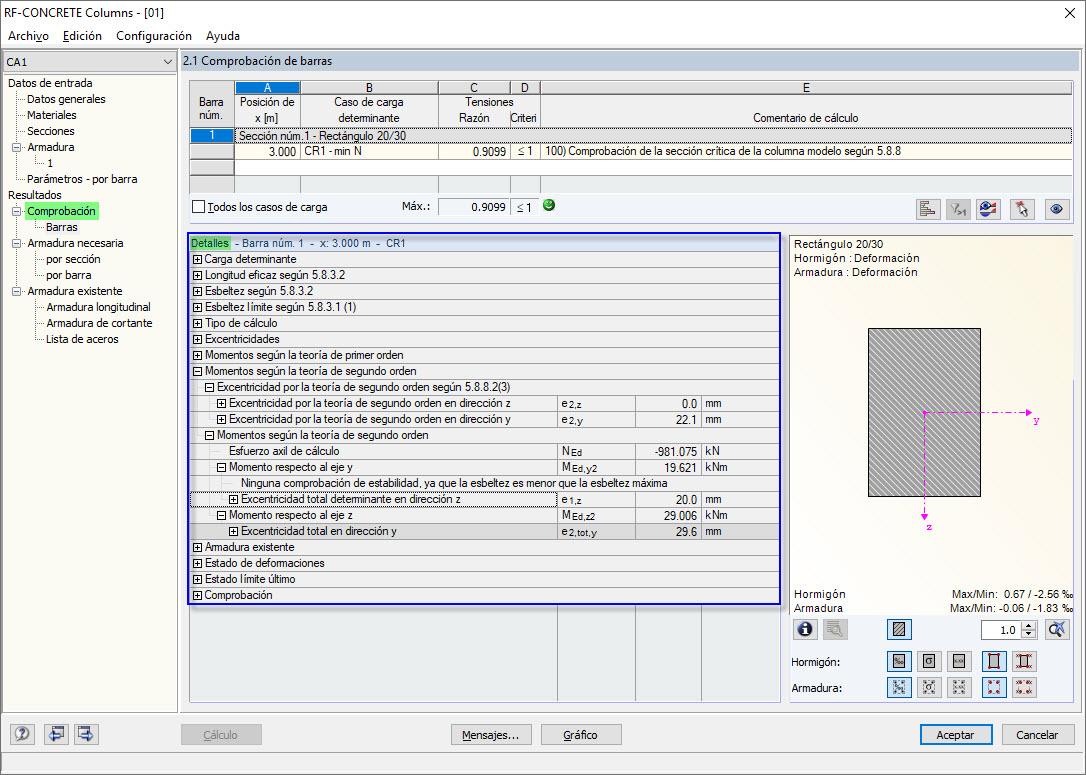Select barra row number 1 in the table

[x=212, y=136]
